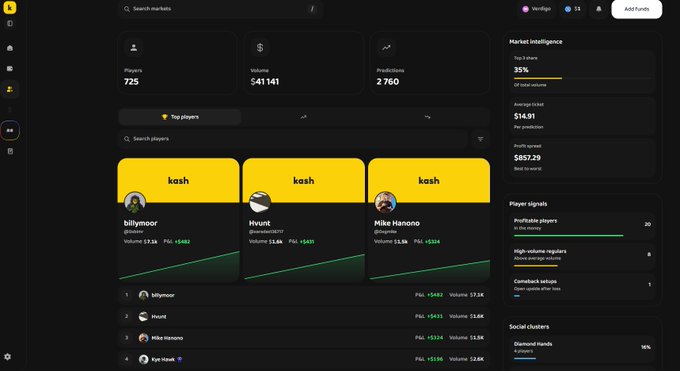Open the document icon in sidebar
Screen dimensions: 680x371
pyautogui.click(x=10, y=151)
